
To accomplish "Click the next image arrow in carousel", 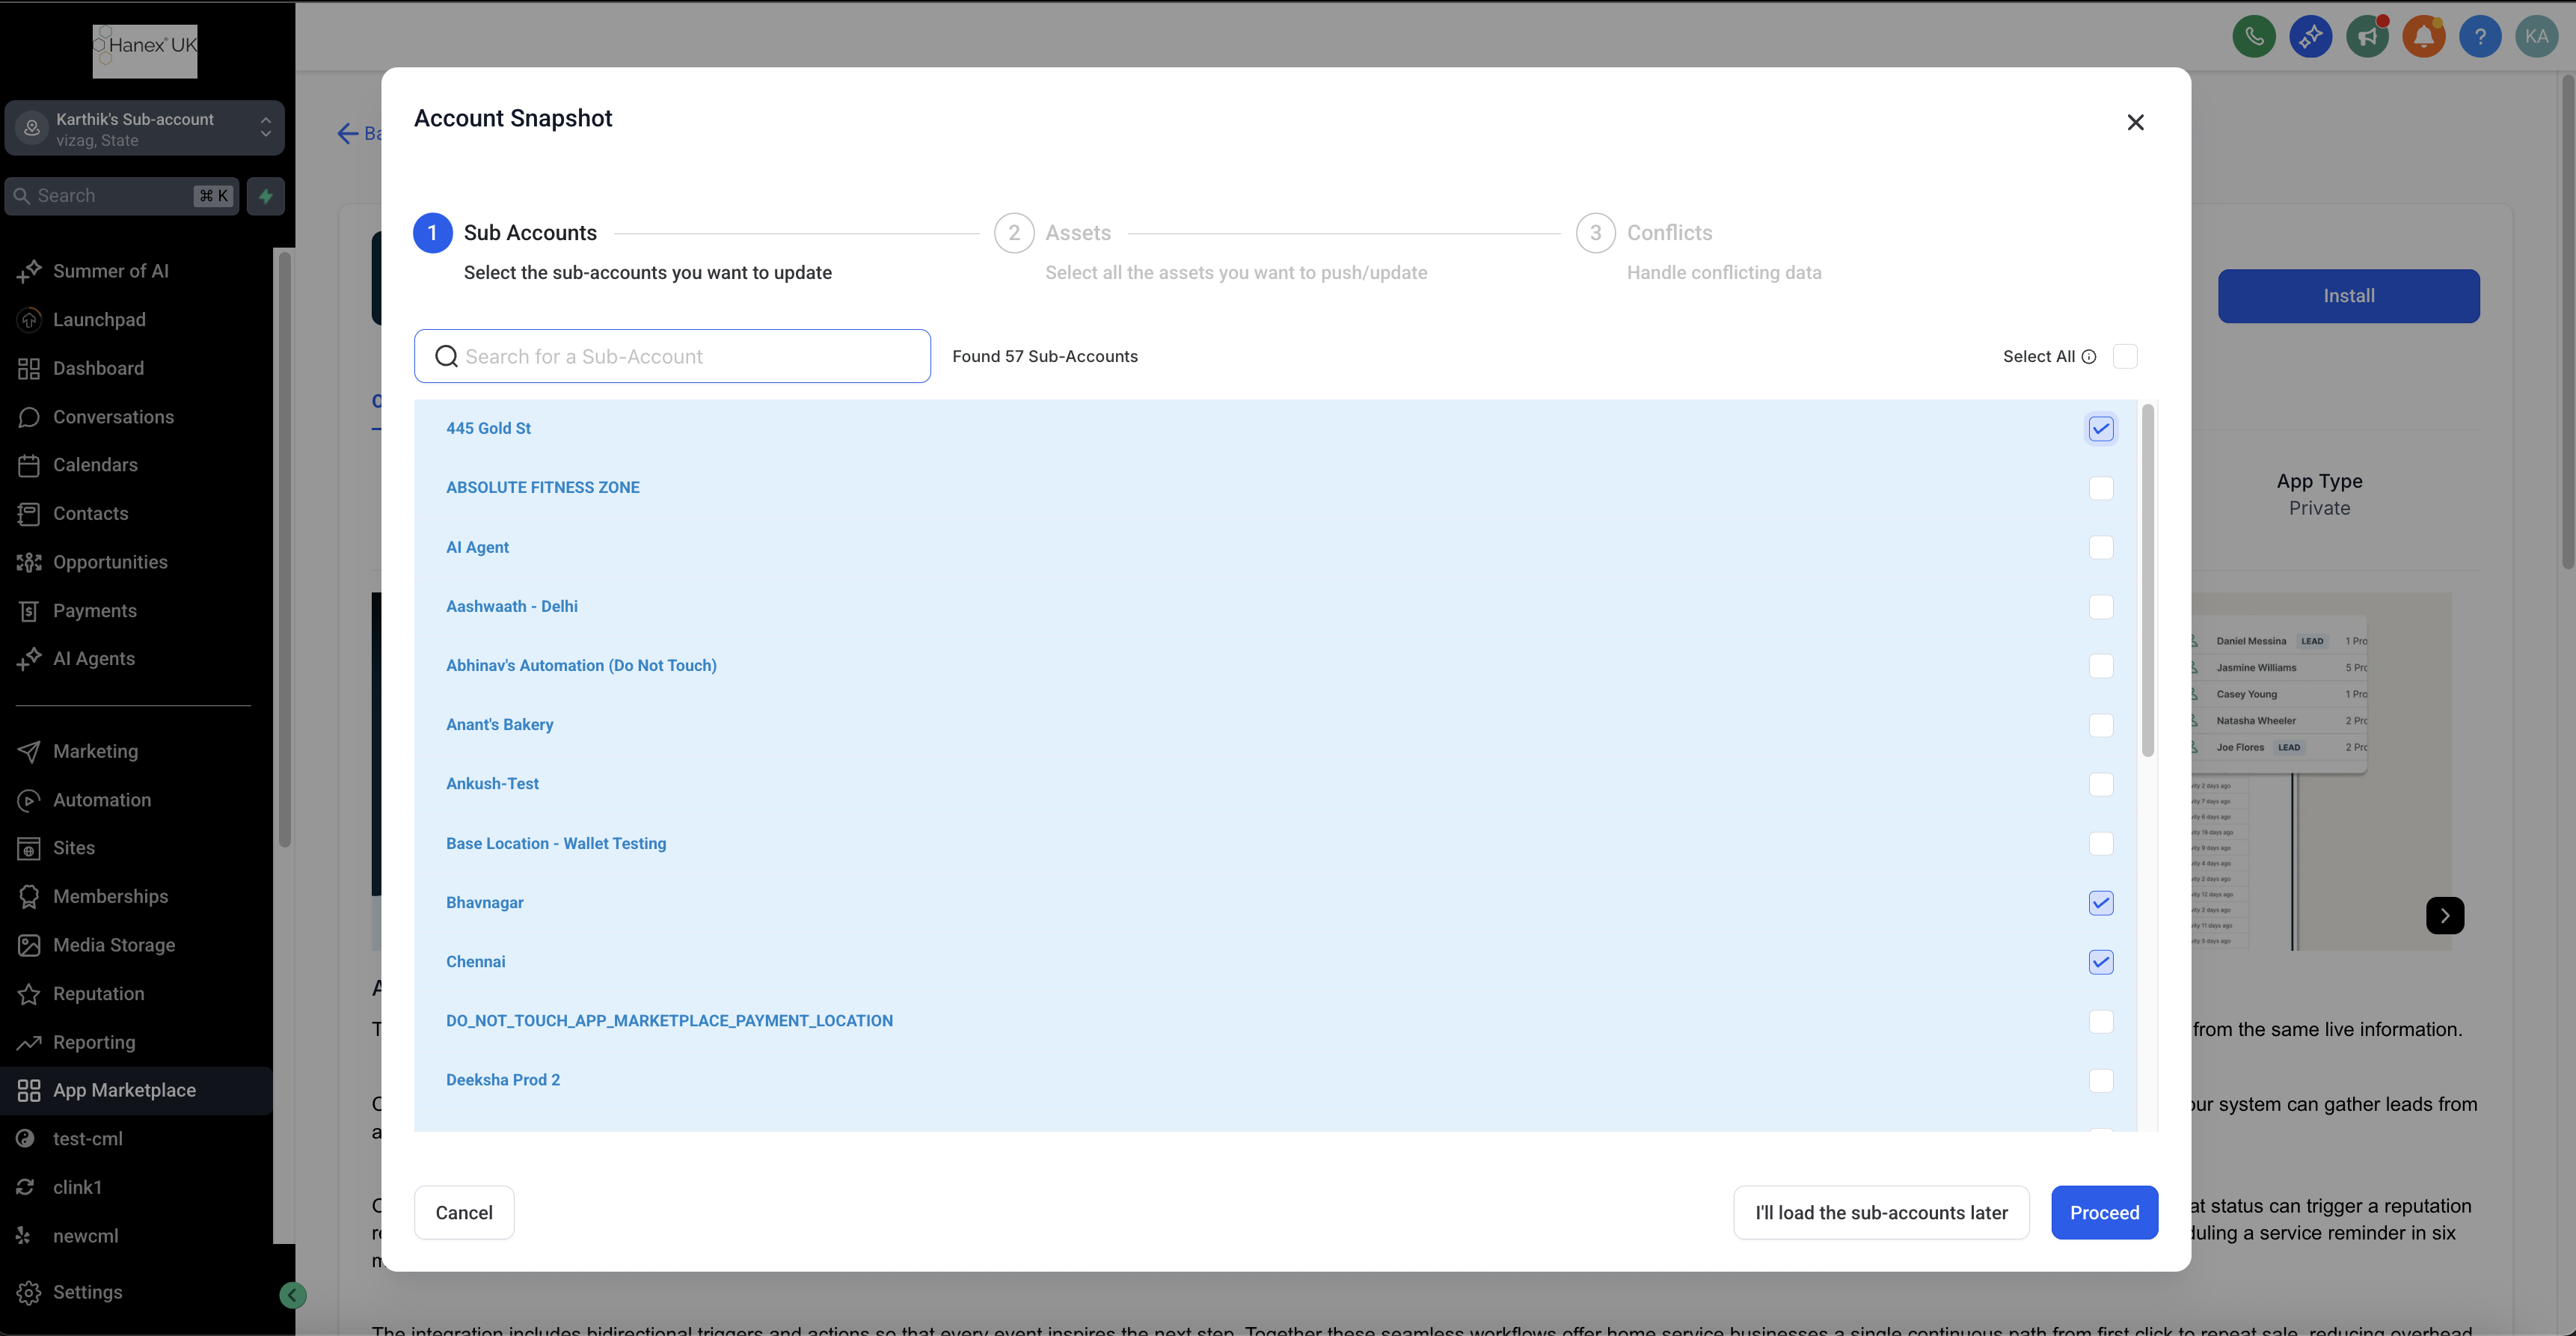I will click(x=2444, y=915).
